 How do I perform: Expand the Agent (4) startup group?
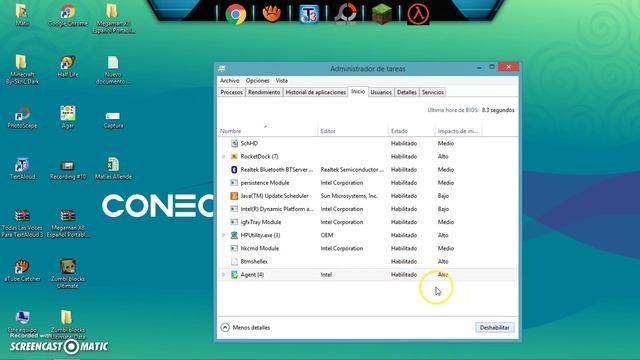click(x=223, y=274)
